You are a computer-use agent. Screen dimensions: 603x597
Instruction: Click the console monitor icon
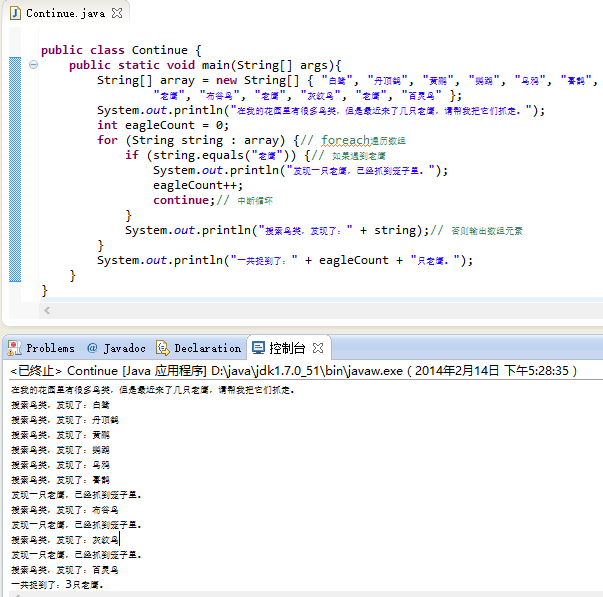click(x=258, y=348)
